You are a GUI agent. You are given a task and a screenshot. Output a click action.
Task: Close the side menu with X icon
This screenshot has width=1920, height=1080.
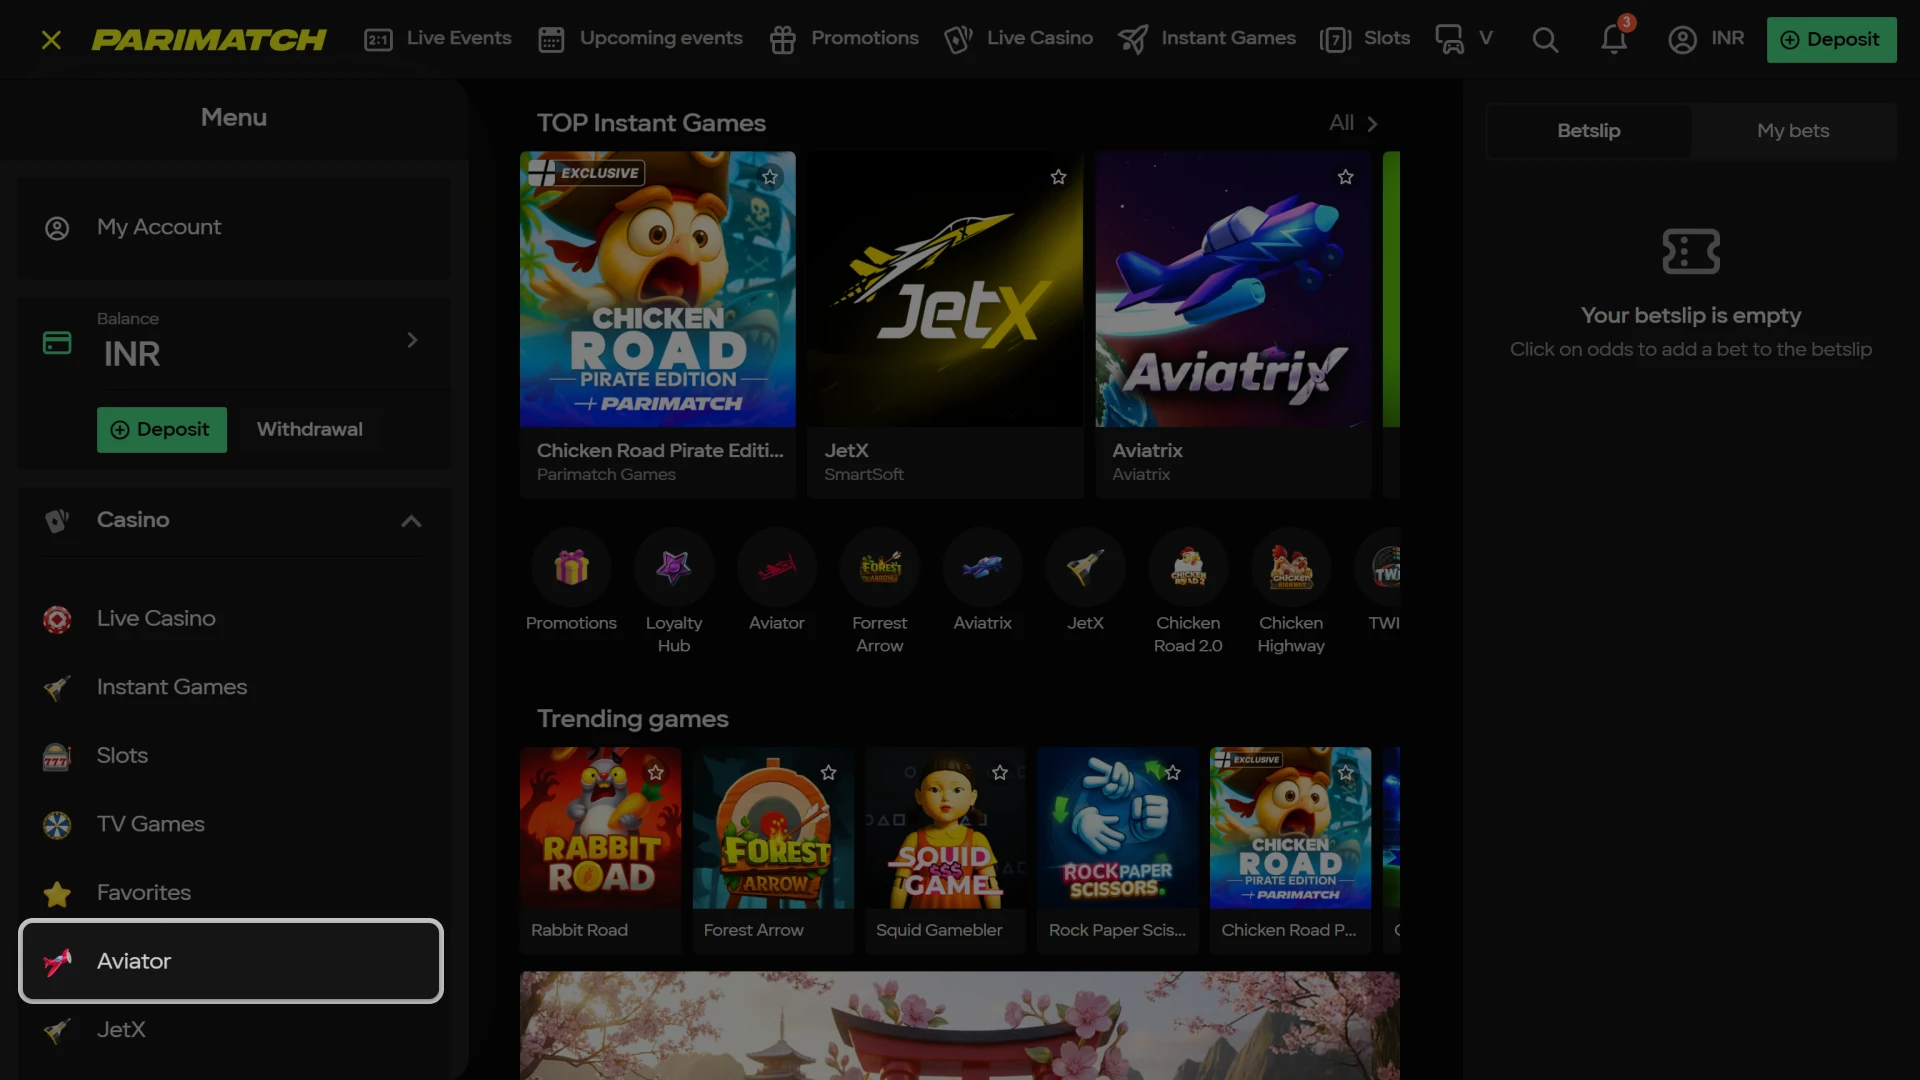(51, 40)
